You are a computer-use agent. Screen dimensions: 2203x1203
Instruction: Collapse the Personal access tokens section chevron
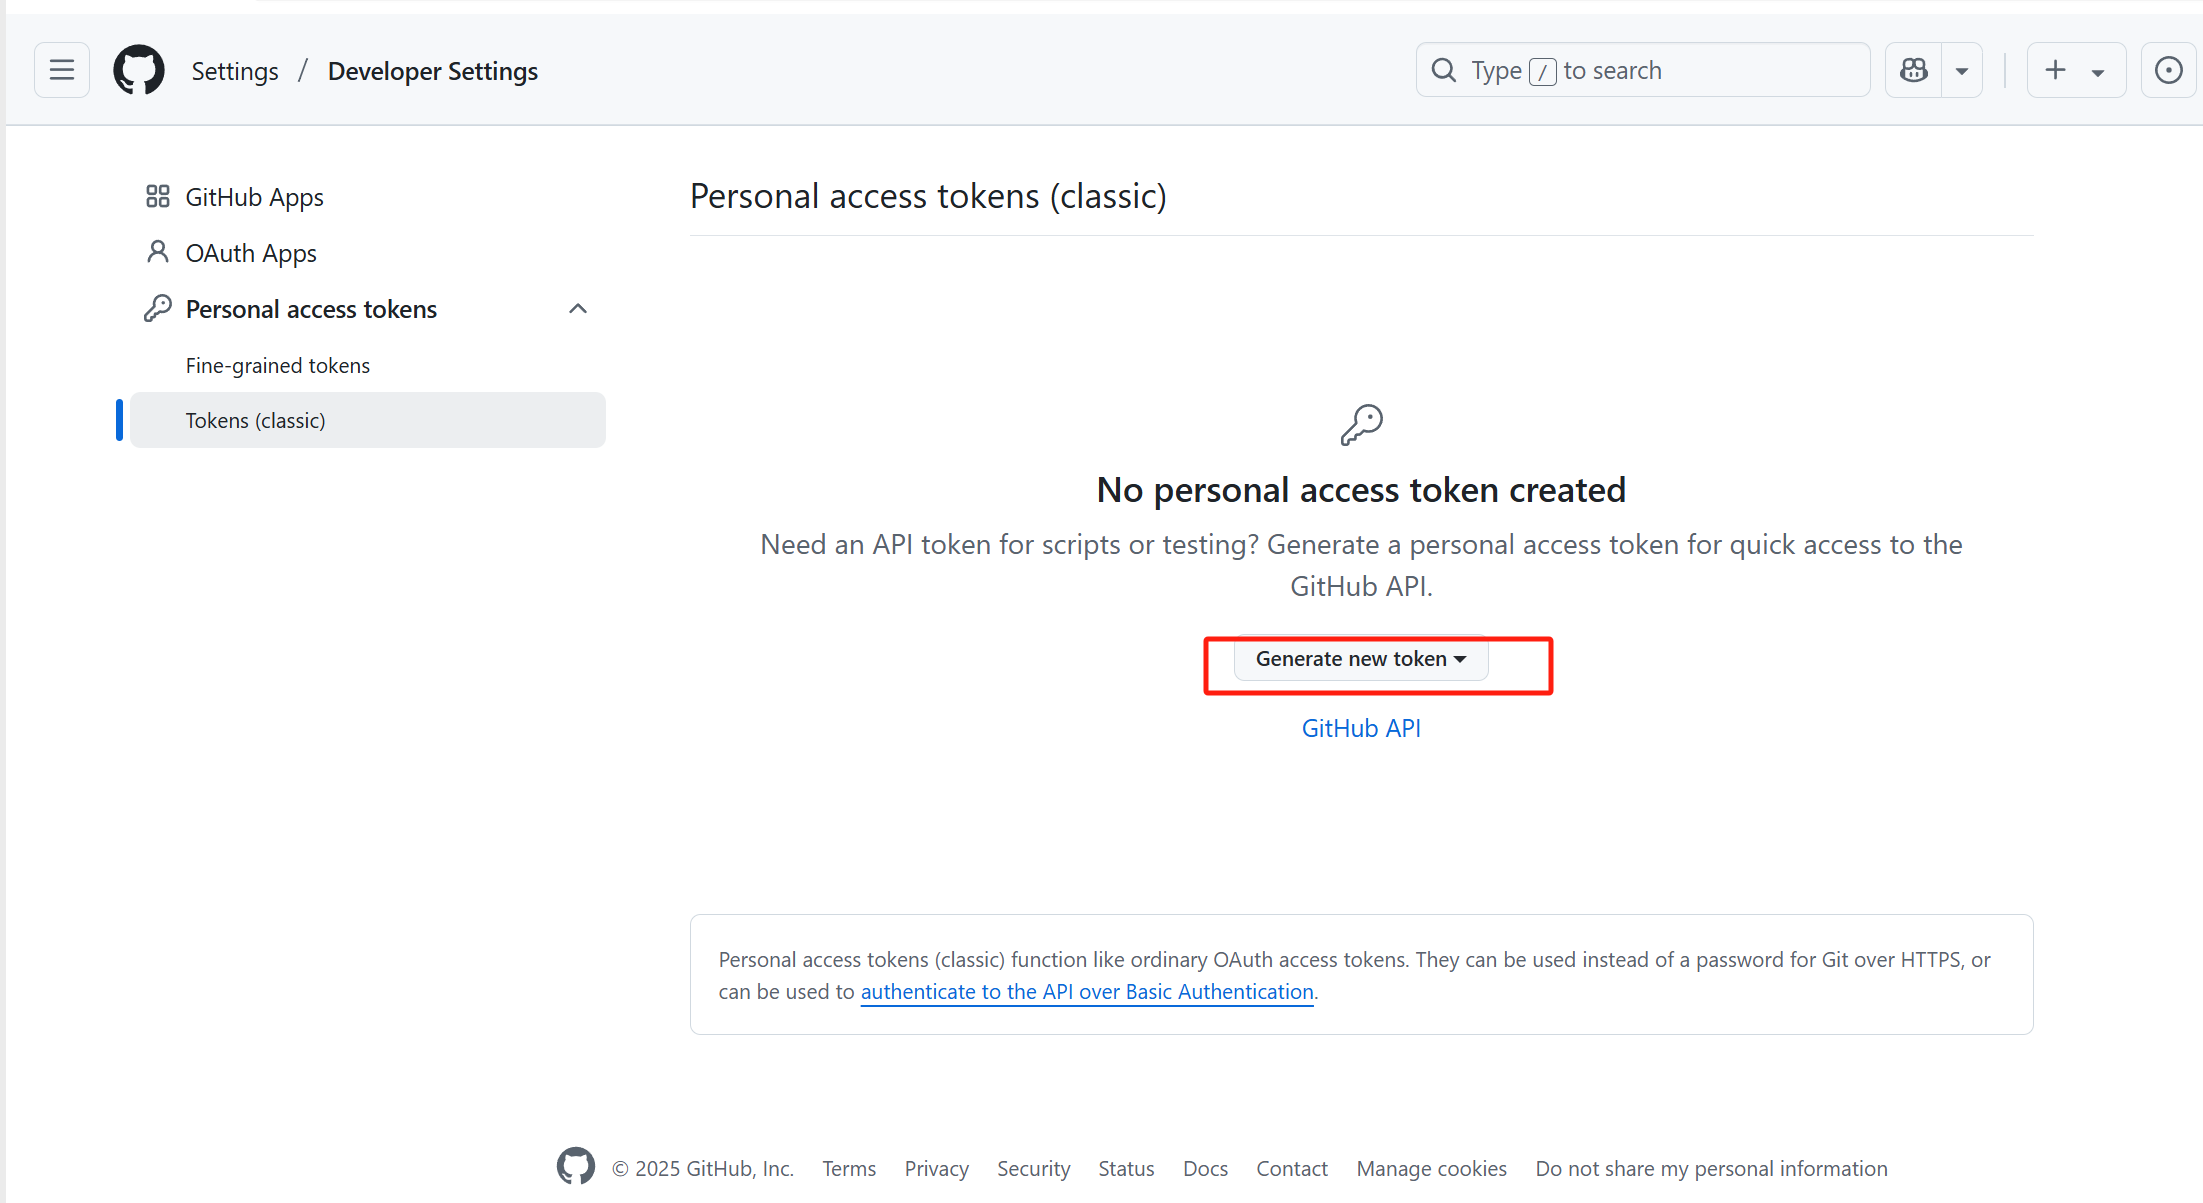[577, 308]
